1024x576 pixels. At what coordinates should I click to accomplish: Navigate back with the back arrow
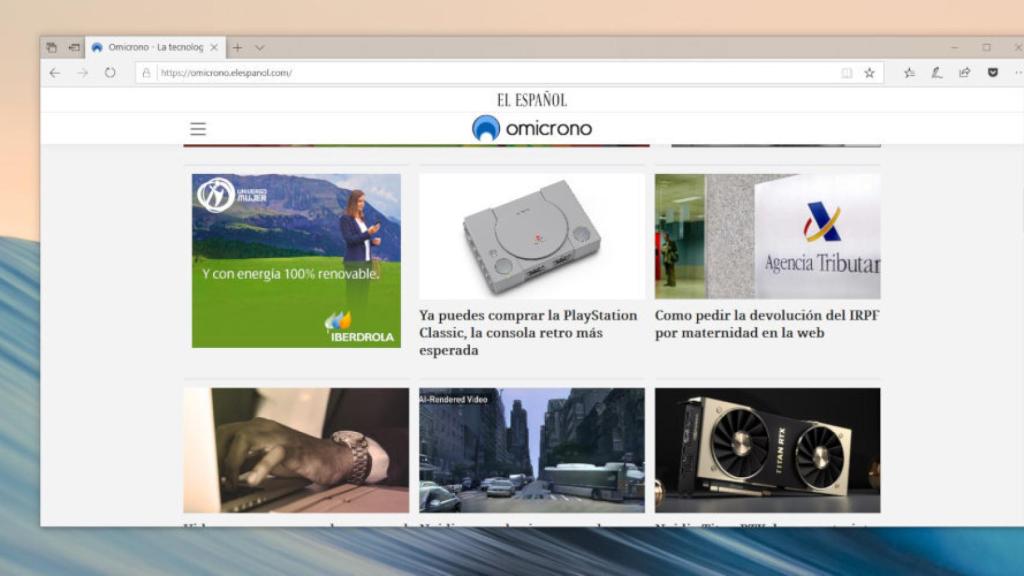(57, 72)
